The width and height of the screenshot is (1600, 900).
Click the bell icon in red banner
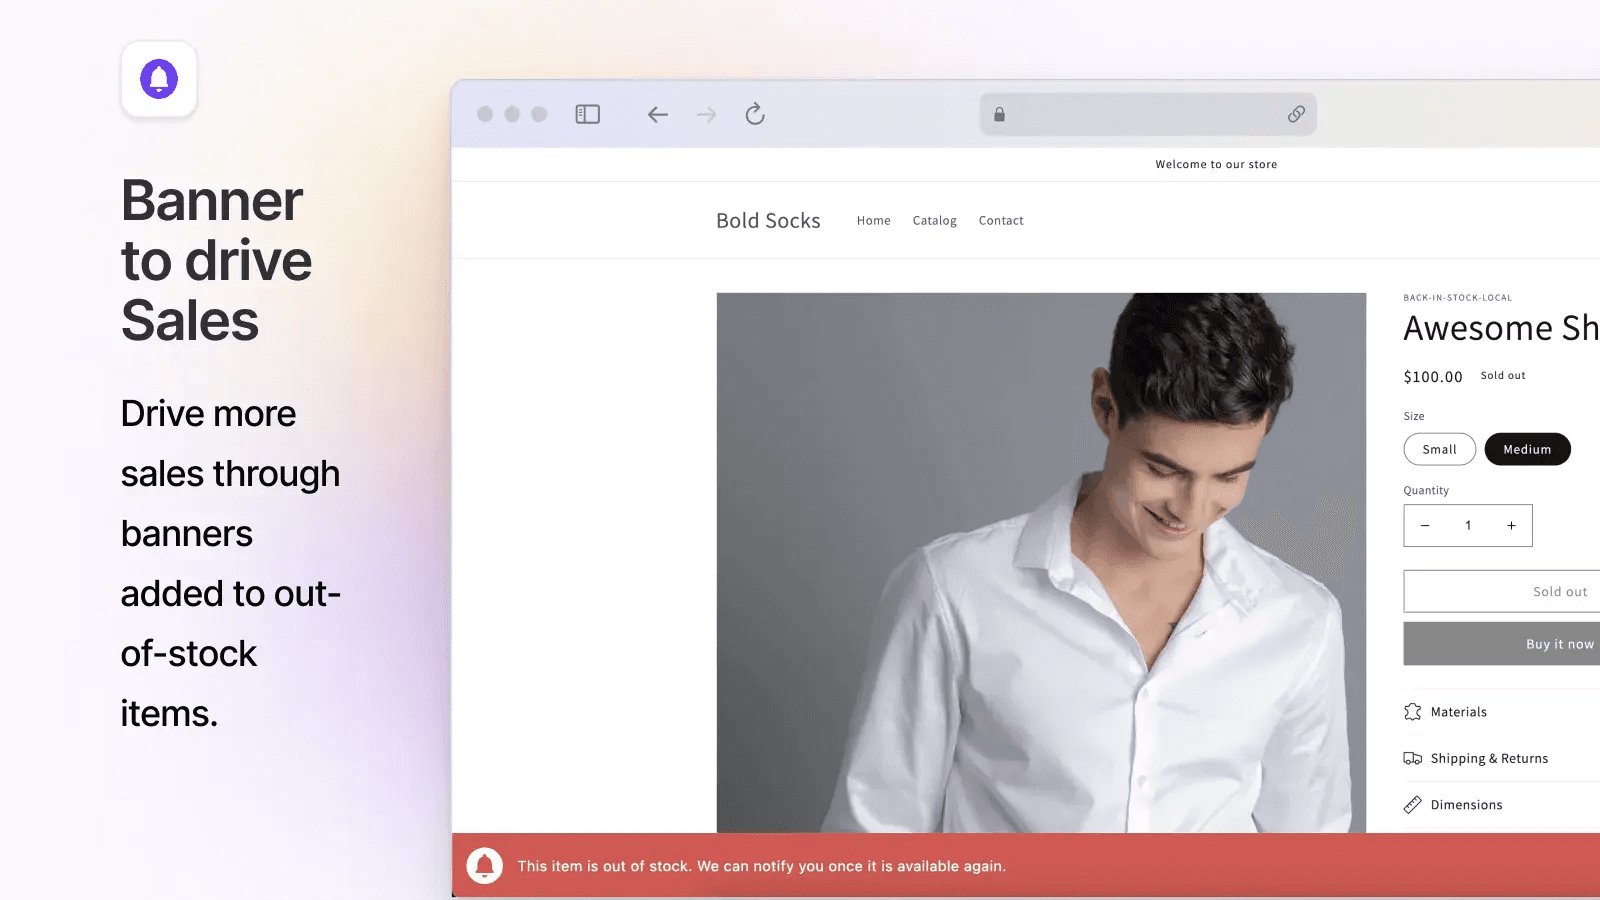(x=485, y=866)
